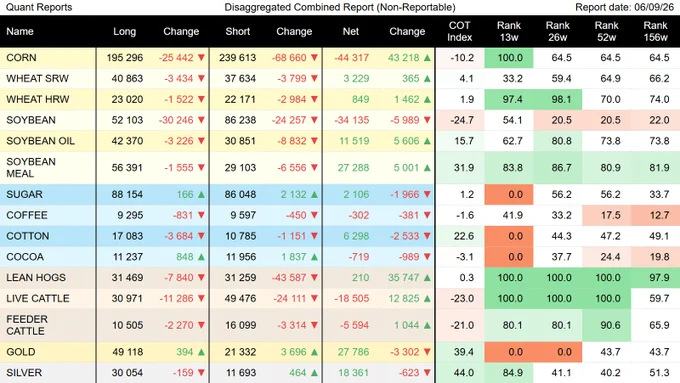Click the WHEAT SRW row name
Image resolution: width=680 pixels, height=383 pixels.
coord(37,79)
